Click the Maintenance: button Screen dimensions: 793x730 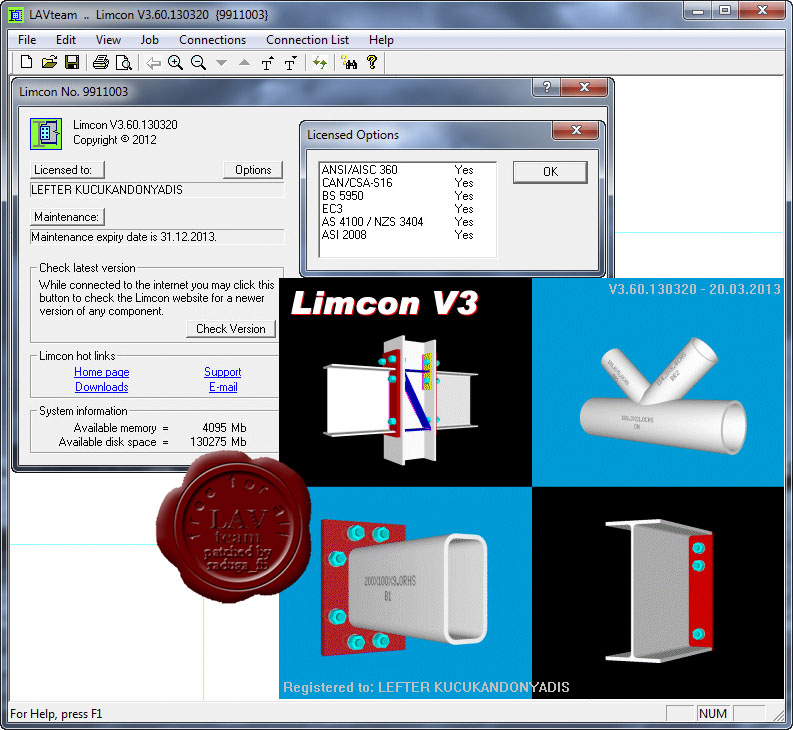(x=67, y=217)
